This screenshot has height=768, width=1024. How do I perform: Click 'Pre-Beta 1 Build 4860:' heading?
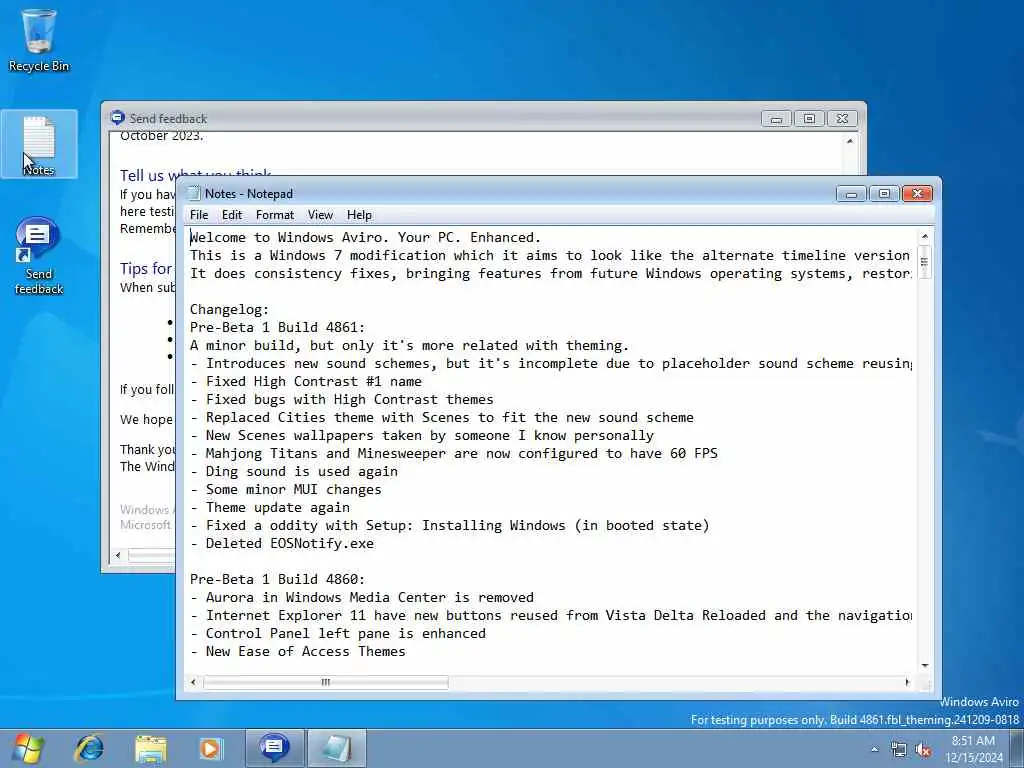pyautogui.click(x=278, y=579)
